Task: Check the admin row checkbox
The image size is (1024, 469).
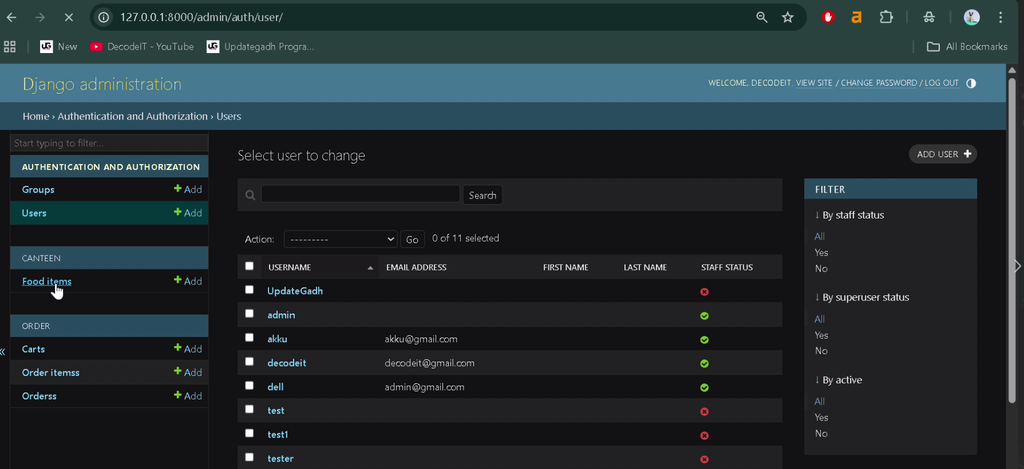Action: [x=249, y=314]
